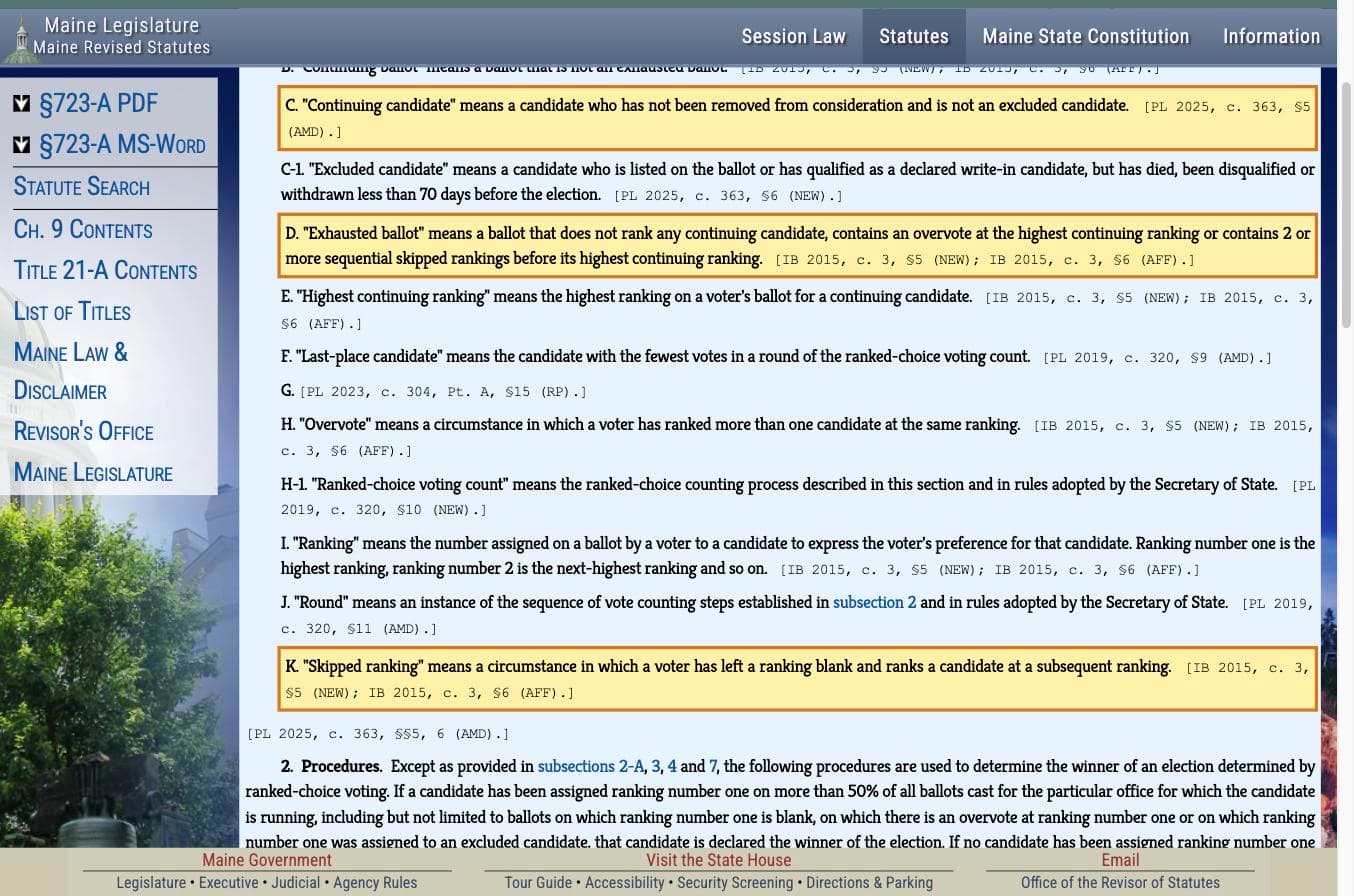This screenshot has height=896, width=1354.
Task: Follow subsection 7 link in Procedures
Action: [x=713, y=767]
